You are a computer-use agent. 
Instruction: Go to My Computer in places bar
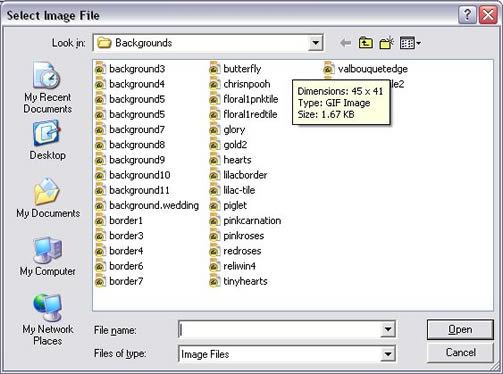tap(47, 256)
